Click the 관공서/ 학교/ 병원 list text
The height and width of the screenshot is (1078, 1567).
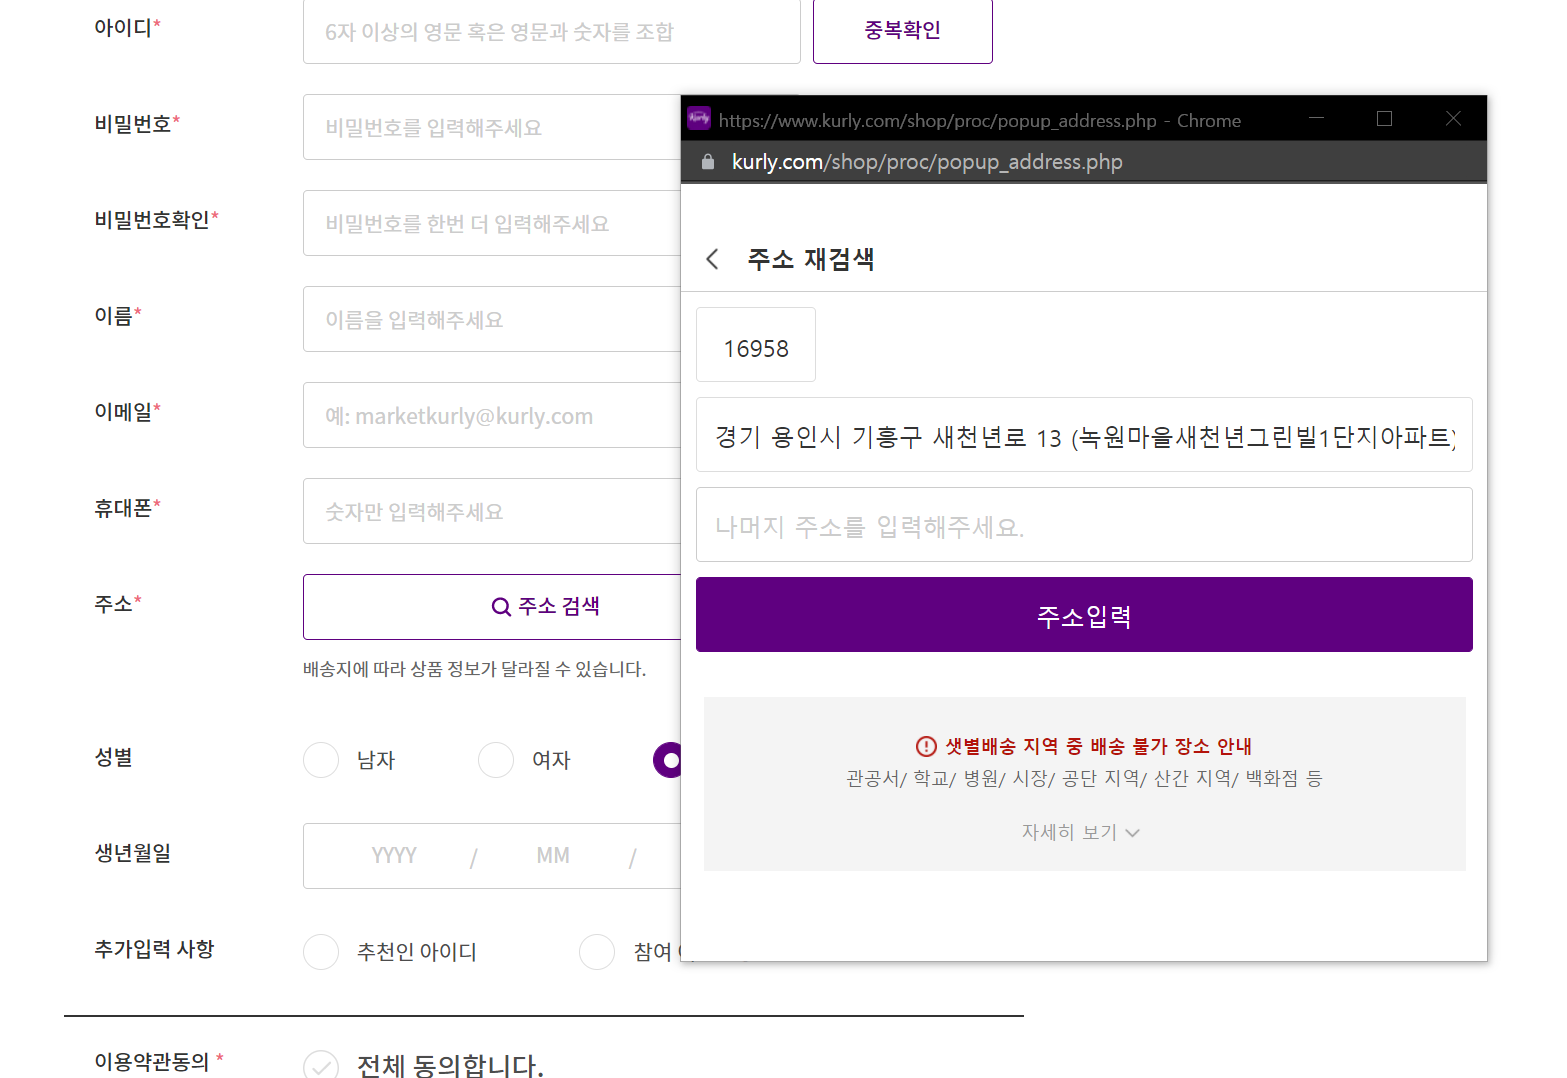point(1084,778)
